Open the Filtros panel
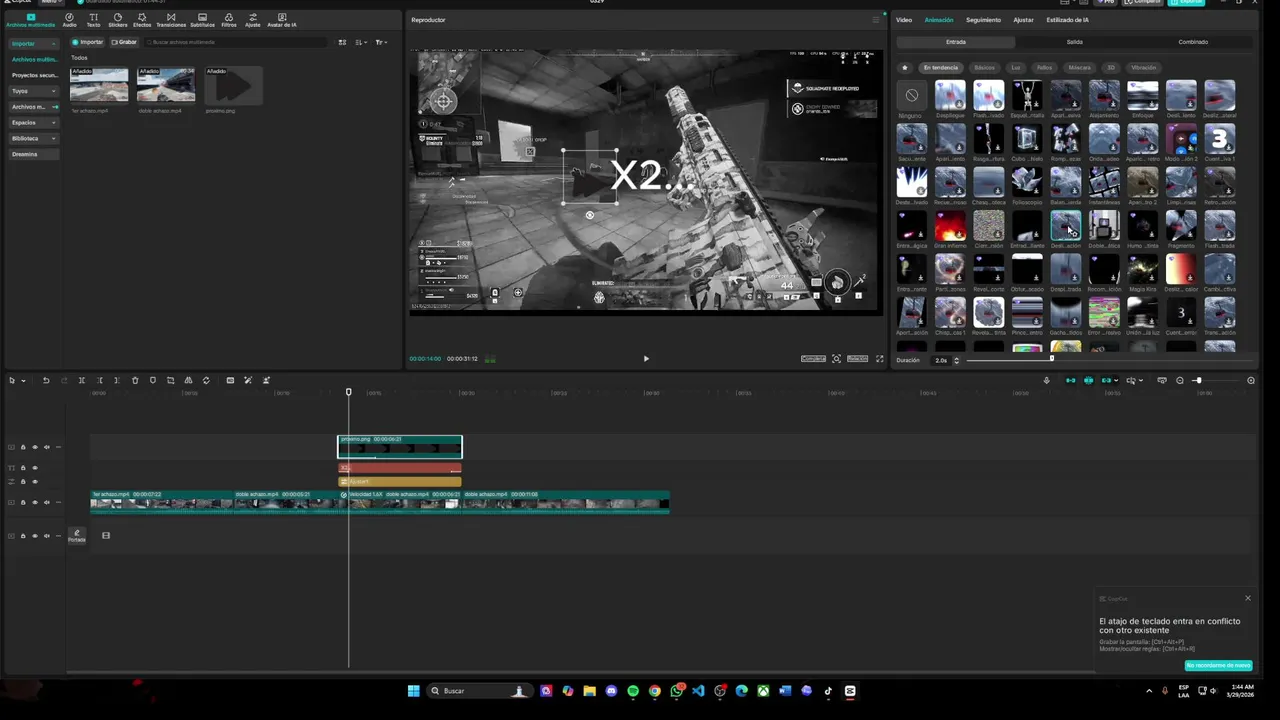This screenshot has width=1280, height=720. click(x=229, y=19)
